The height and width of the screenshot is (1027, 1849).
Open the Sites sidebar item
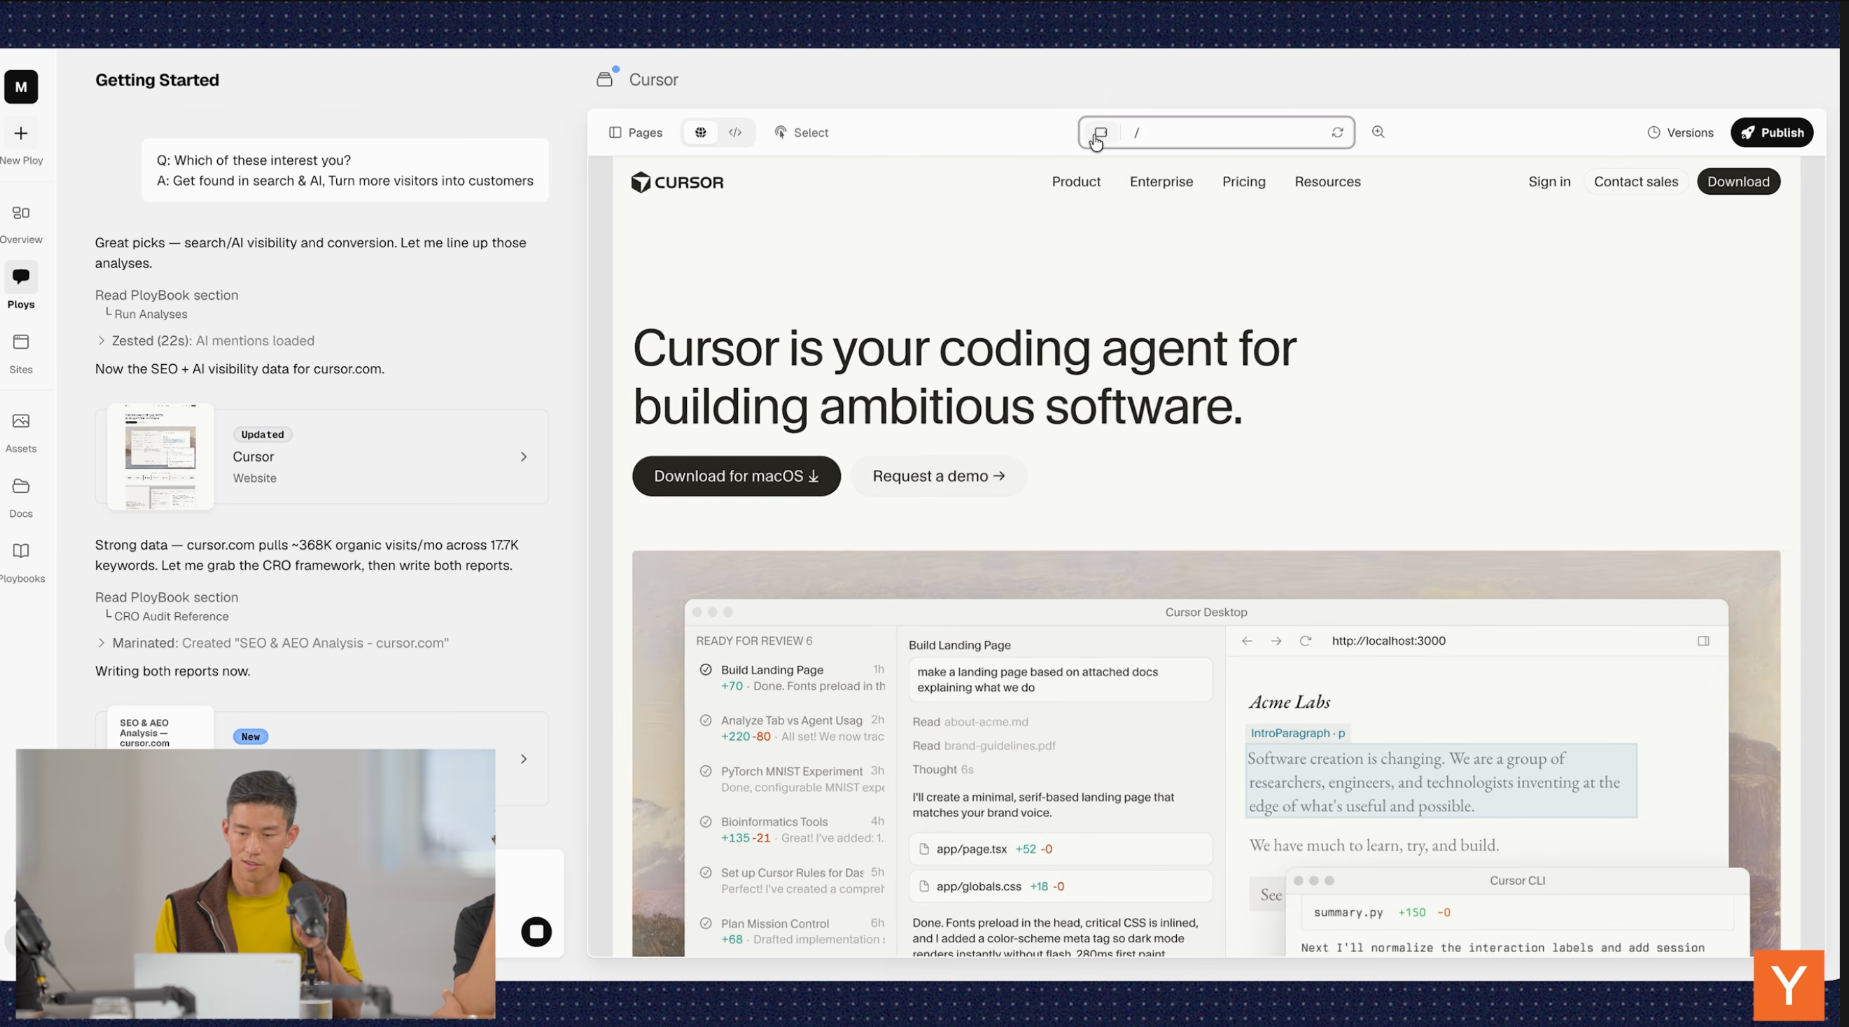(x=21, y=354)
